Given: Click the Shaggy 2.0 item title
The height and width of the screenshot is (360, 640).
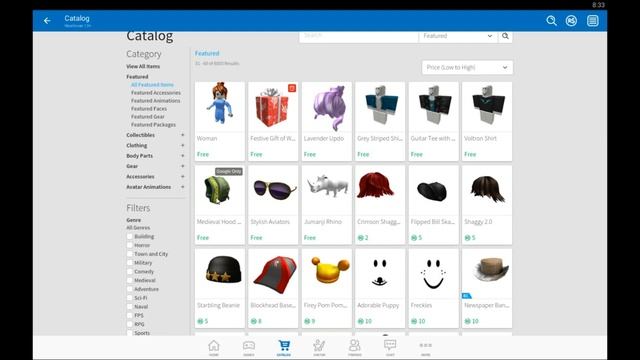Looking at the screenshot, I should (478, 222).
